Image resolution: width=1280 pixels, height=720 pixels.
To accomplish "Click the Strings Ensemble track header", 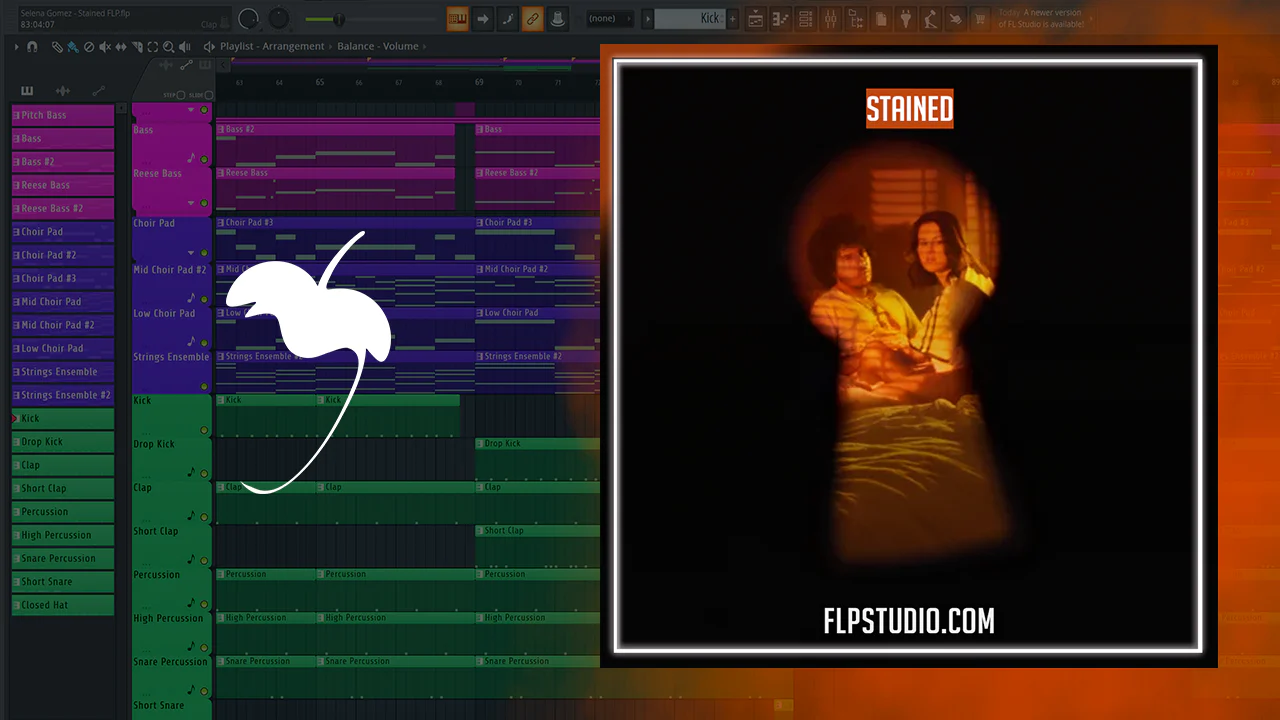I will [172, 371].
